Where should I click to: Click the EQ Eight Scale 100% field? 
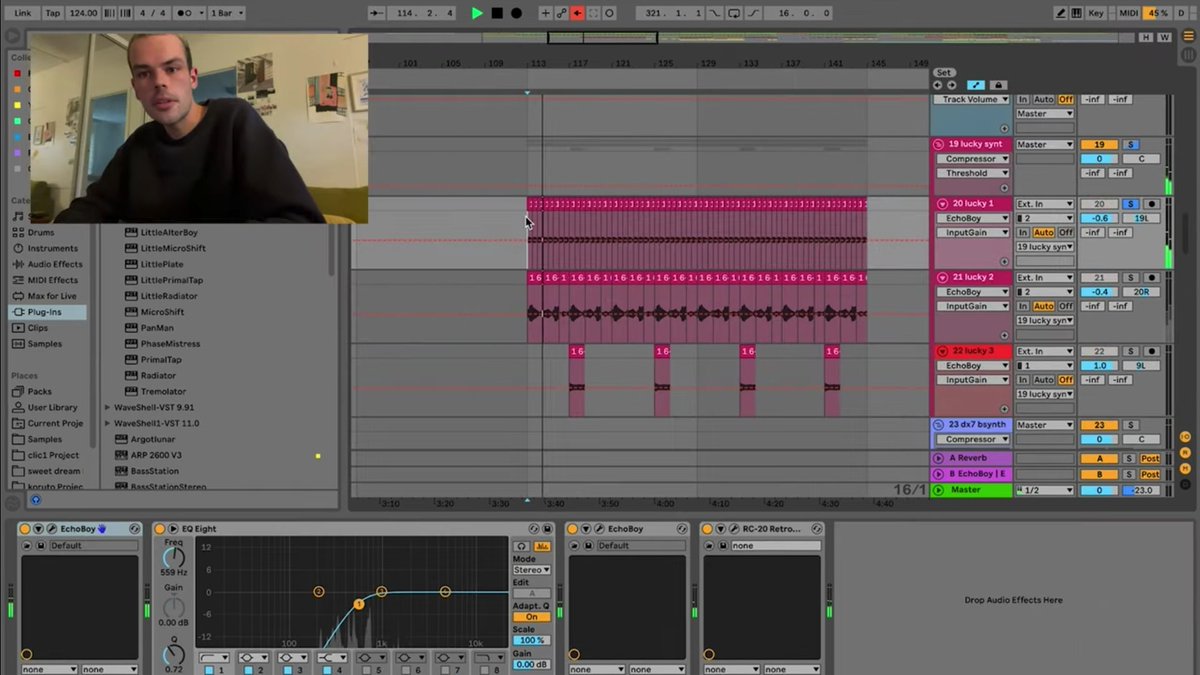coord(531,640)
